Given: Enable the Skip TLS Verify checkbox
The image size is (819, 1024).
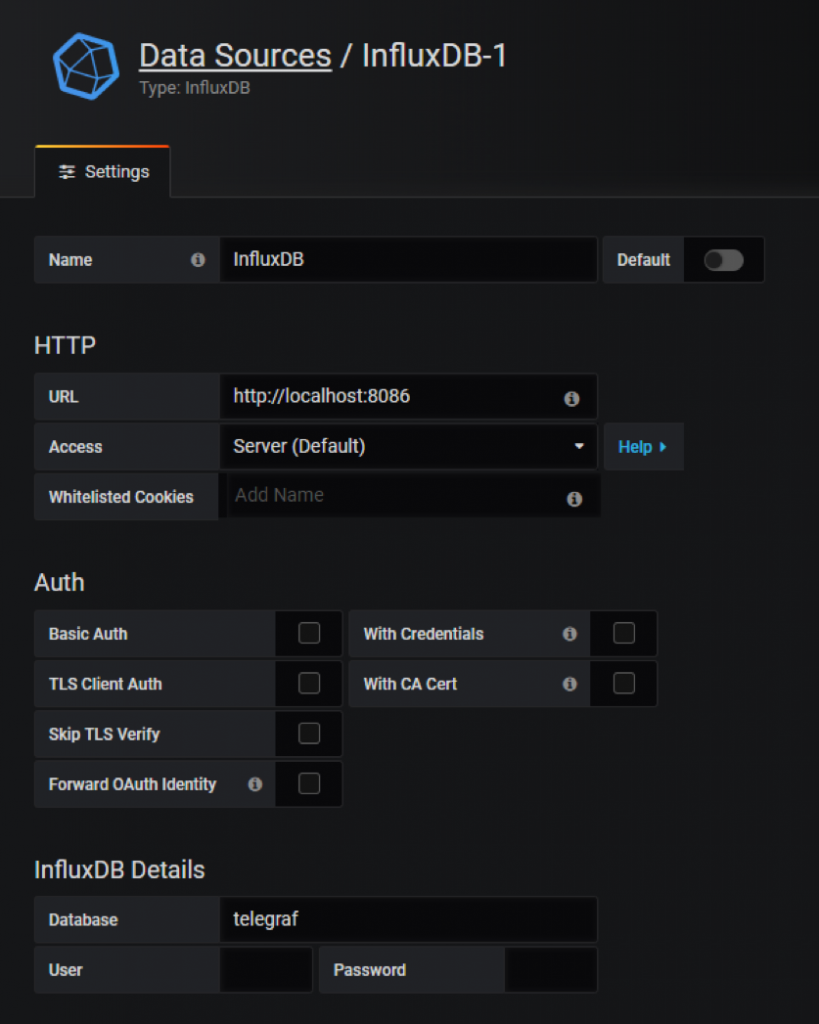Looking at the screenshot, I should pyautogui.click(x=309, y=733).
